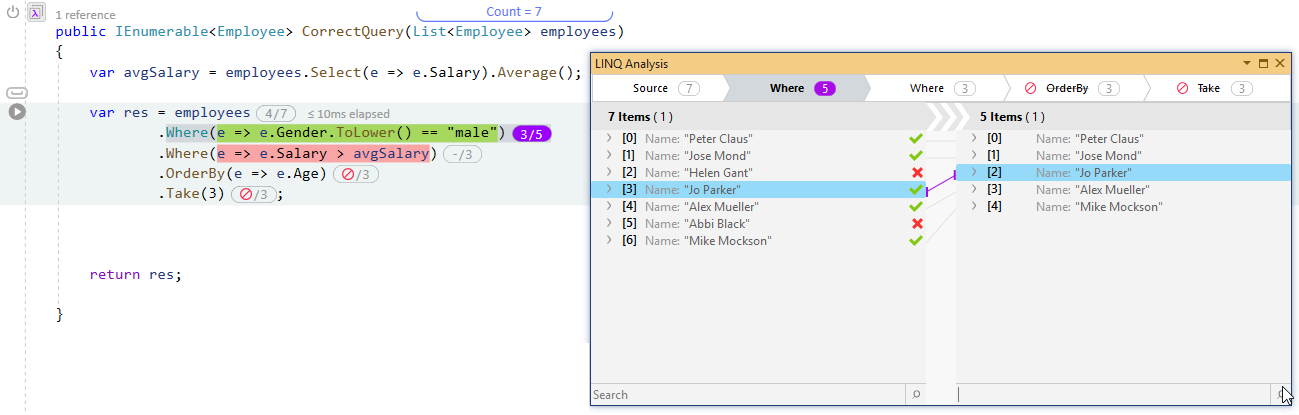Click the purple 3/5 badge
1299x415 pixels.
tap(531, 134)
